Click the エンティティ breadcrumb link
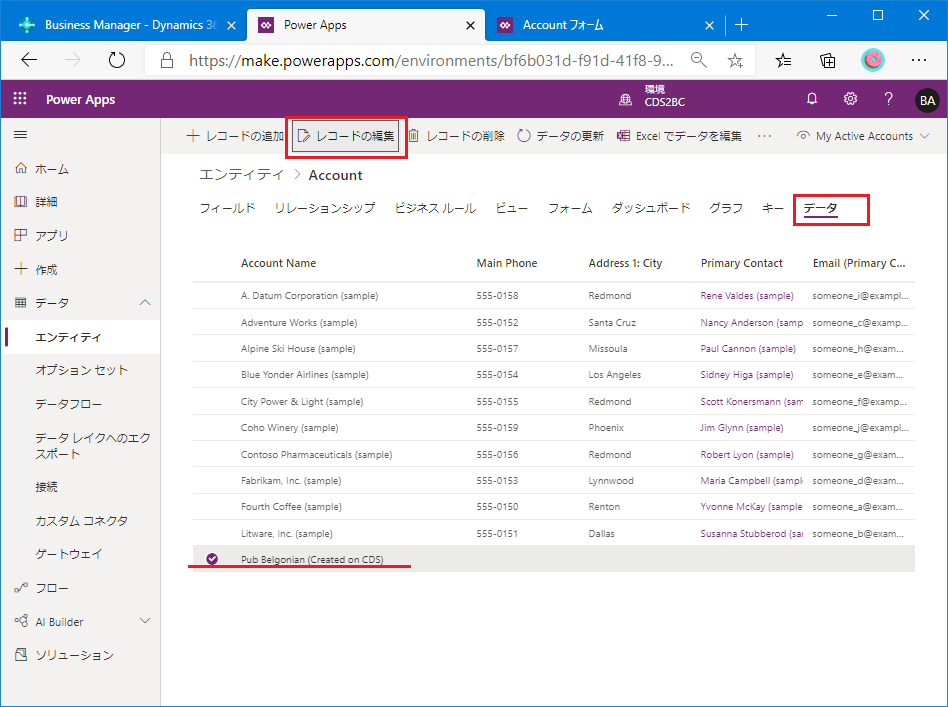Image resolution: width=948 pixels, height=707 pixels. [x=241, y=175]
